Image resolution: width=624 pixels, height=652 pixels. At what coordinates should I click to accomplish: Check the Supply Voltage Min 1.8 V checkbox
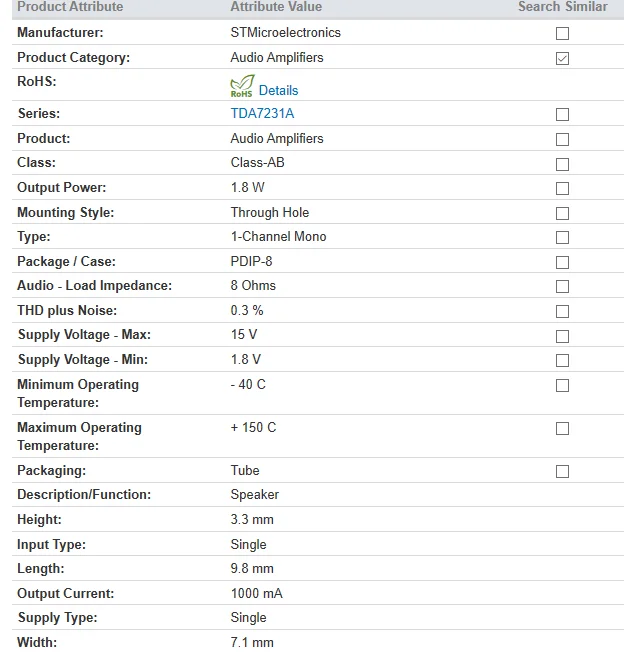click(562, 360)
